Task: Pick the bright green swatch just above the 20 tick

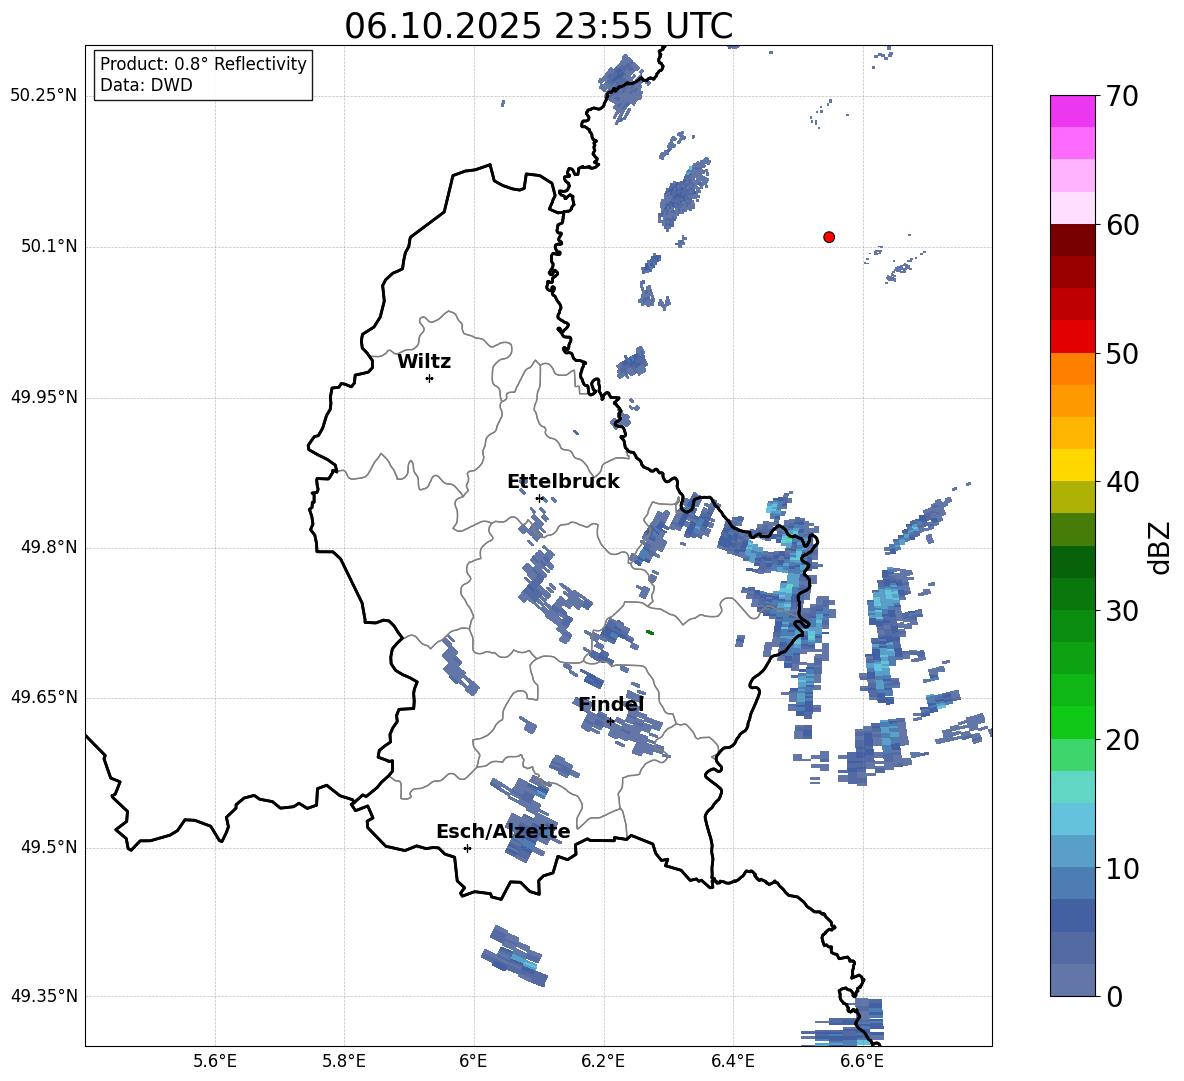Action: [1073, 723]
